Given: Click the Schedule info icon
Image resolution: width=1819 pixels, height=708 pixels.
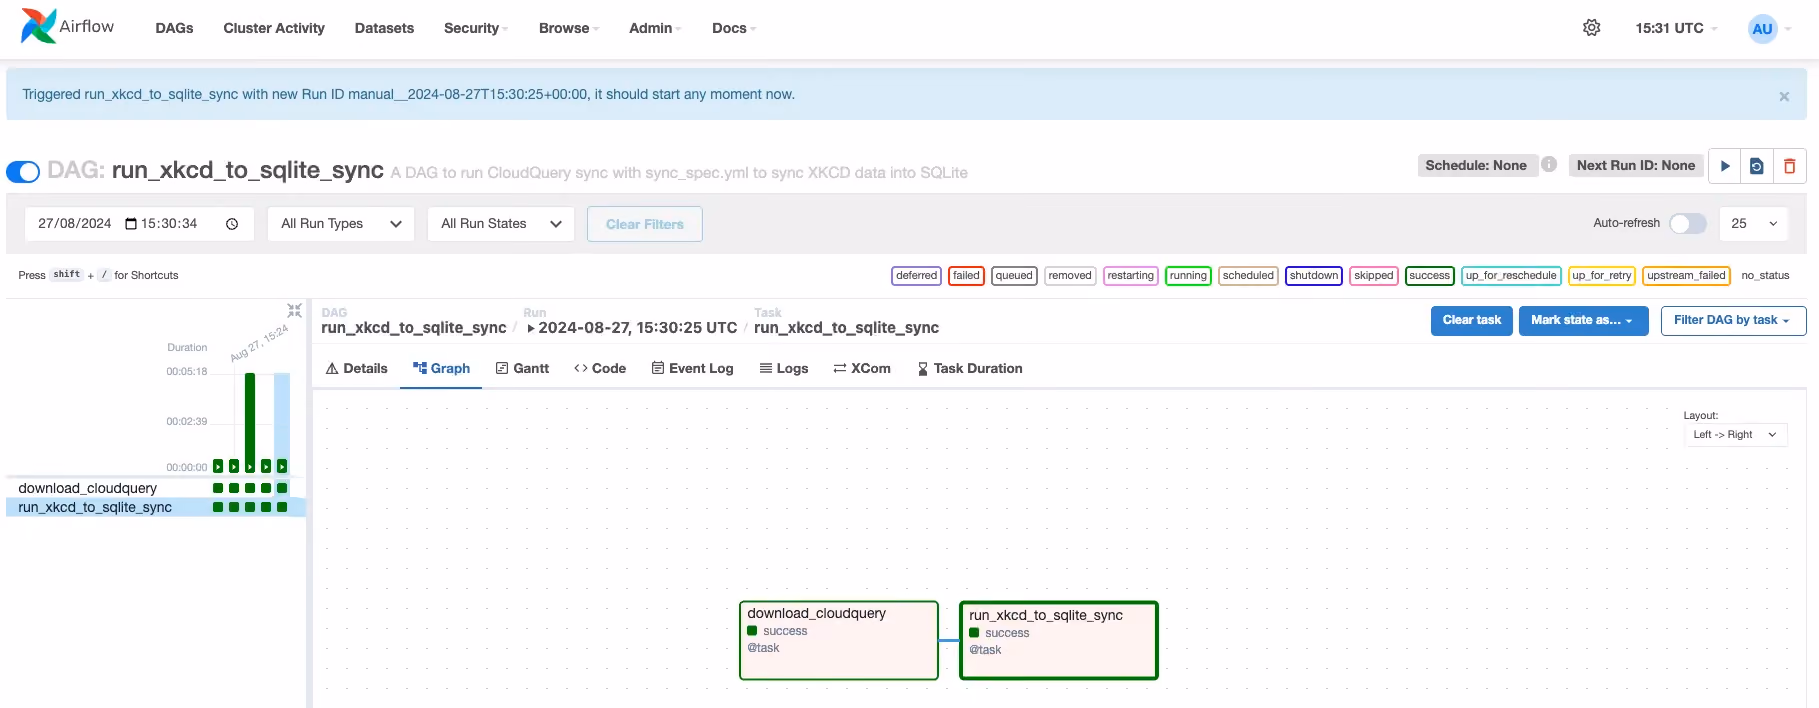Looking at the screenshot, I should (x=1549, y=164).
